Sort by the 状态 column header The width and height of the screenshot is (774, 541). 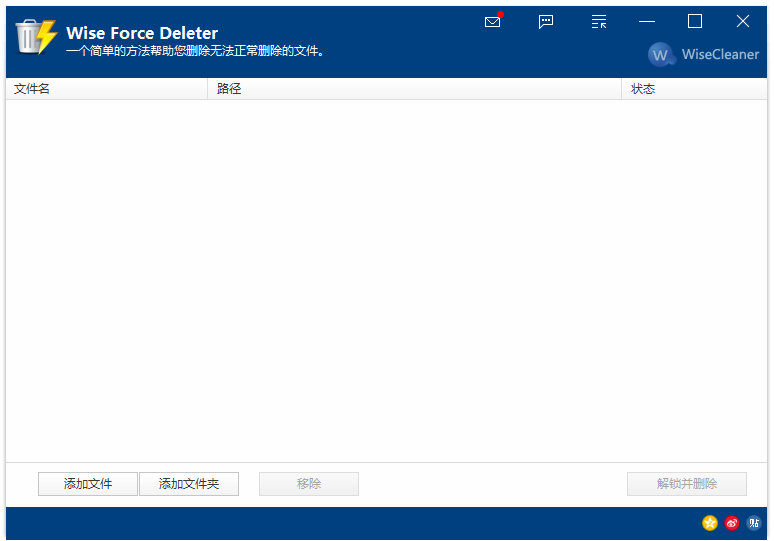pyautogui.click(x=693, y=89)
